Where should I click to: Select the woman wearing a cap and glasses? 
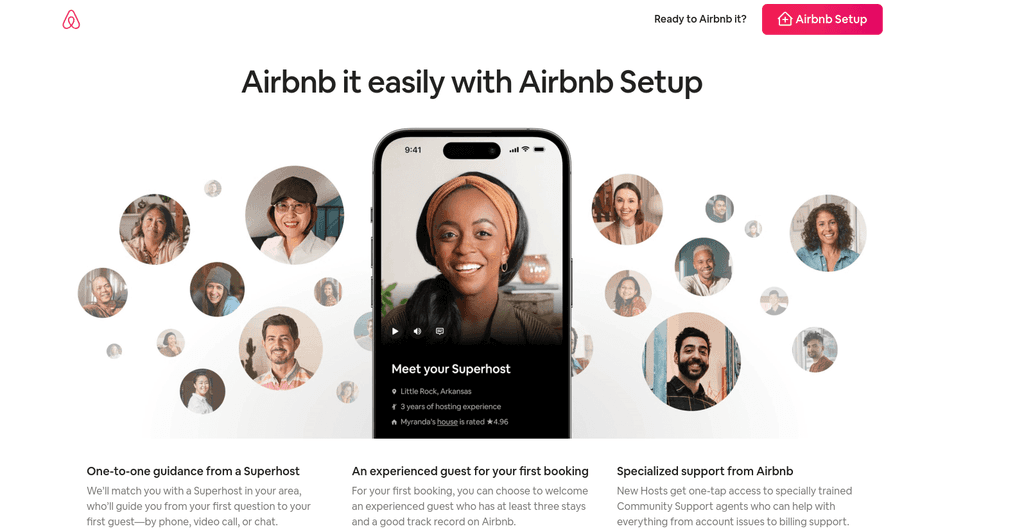tap(295, 215)
